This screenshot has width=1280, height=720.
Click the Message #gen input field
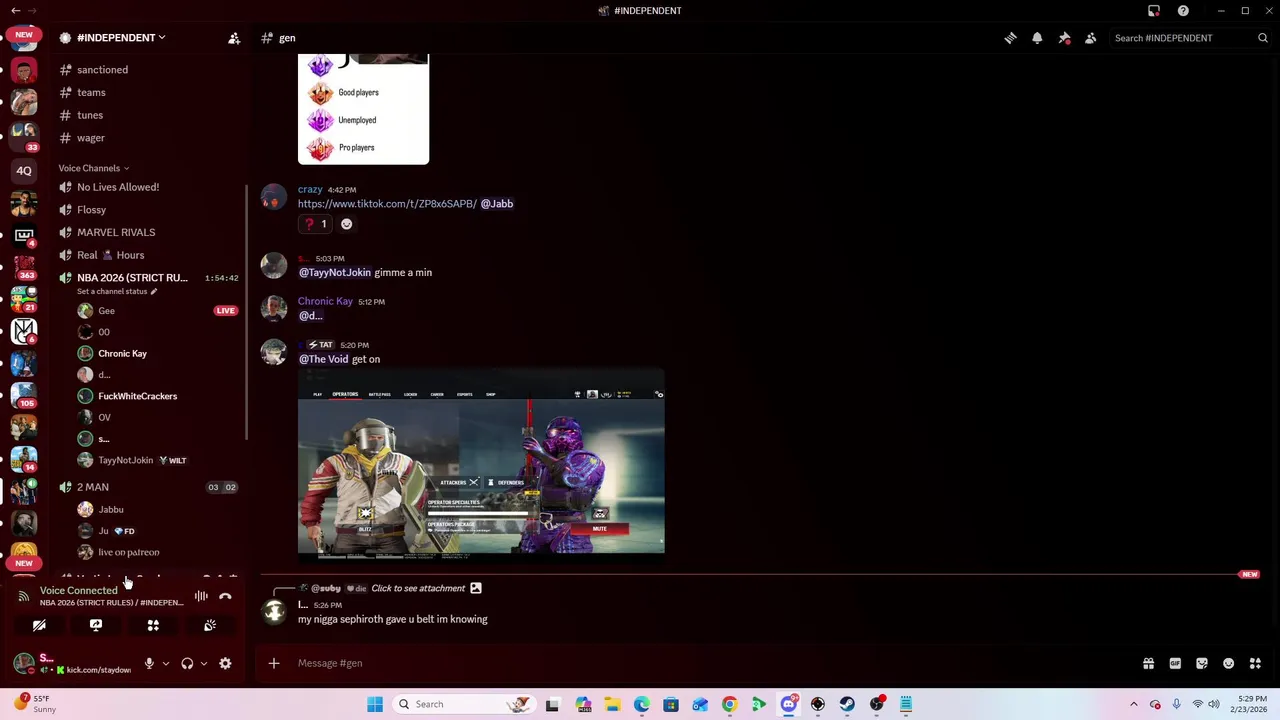[700, 663]
